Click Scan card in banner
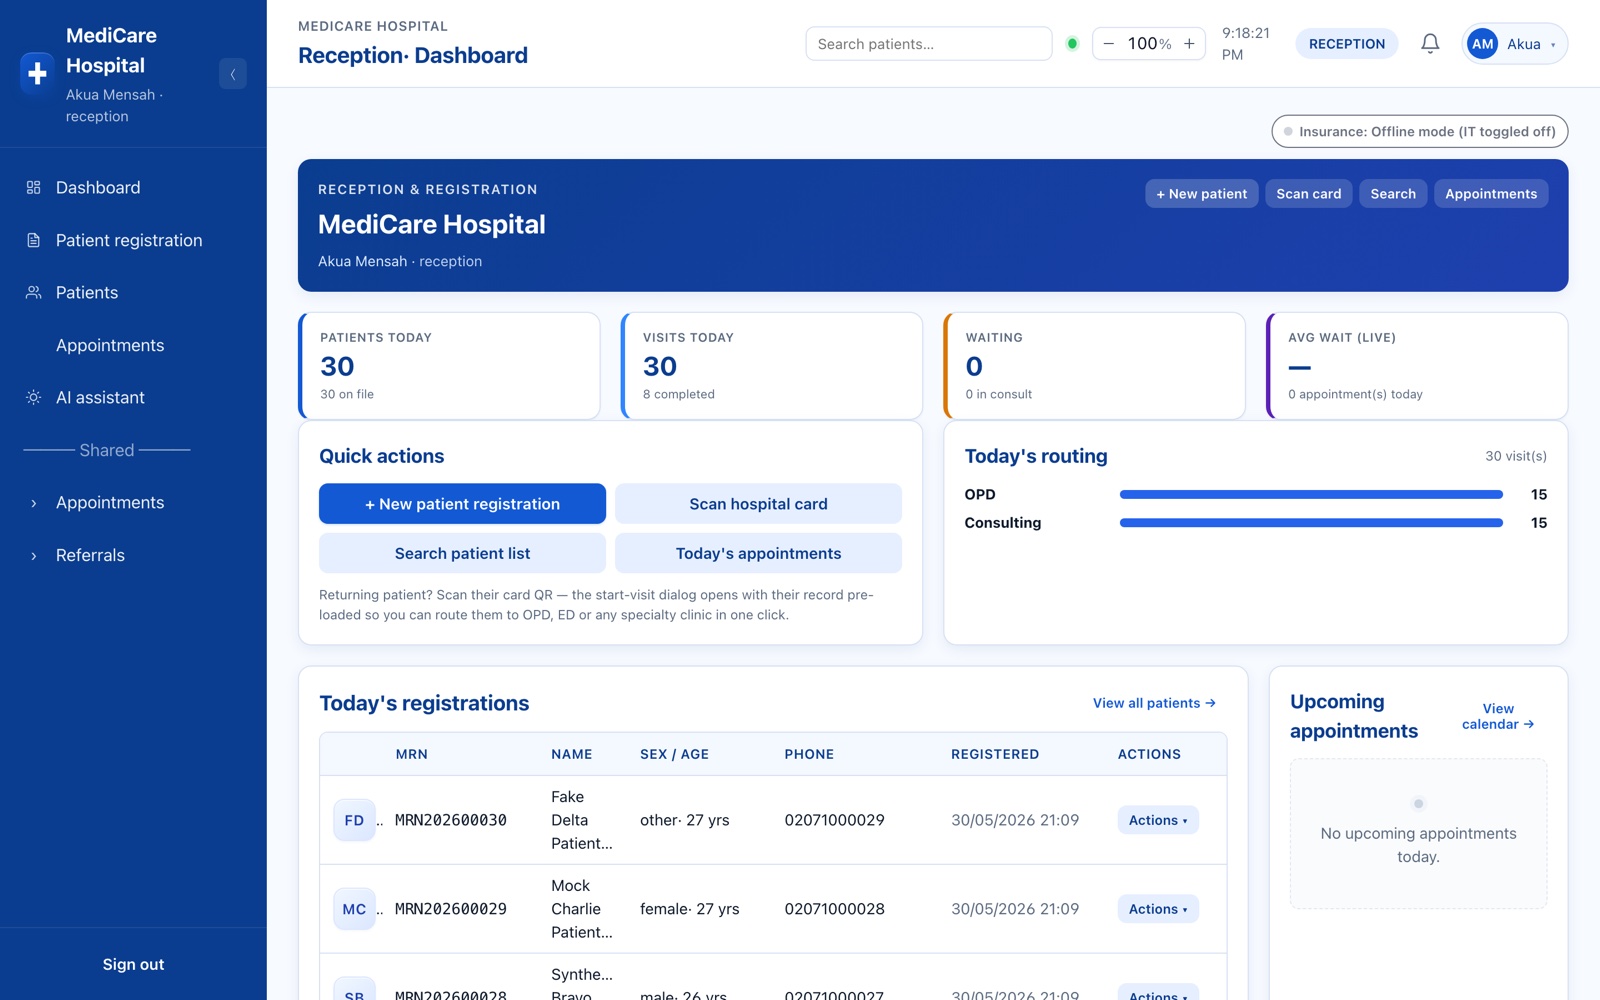This screenshot has width=1600, height=1000. (1308, 194)
